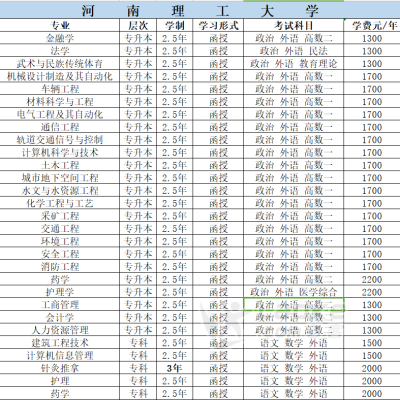Click the 1300 fee in 金融学 row
Viewport: 400px width, 400px height.
[x=372, y=38]
